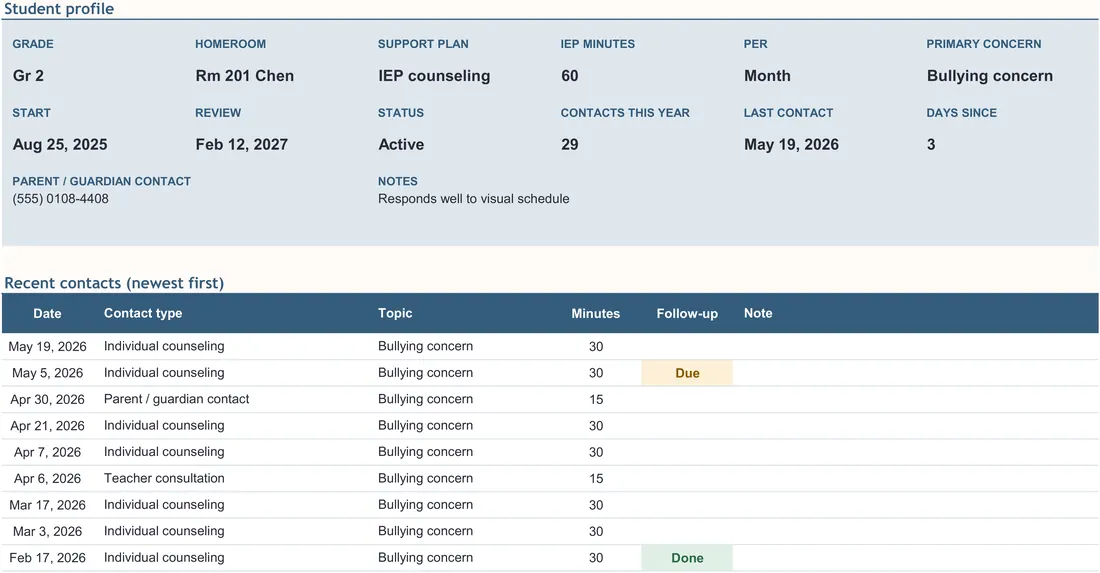Click the Teacher consultation cell
1100x573 pixels.
pyautogui.click(x=164, y=478)
